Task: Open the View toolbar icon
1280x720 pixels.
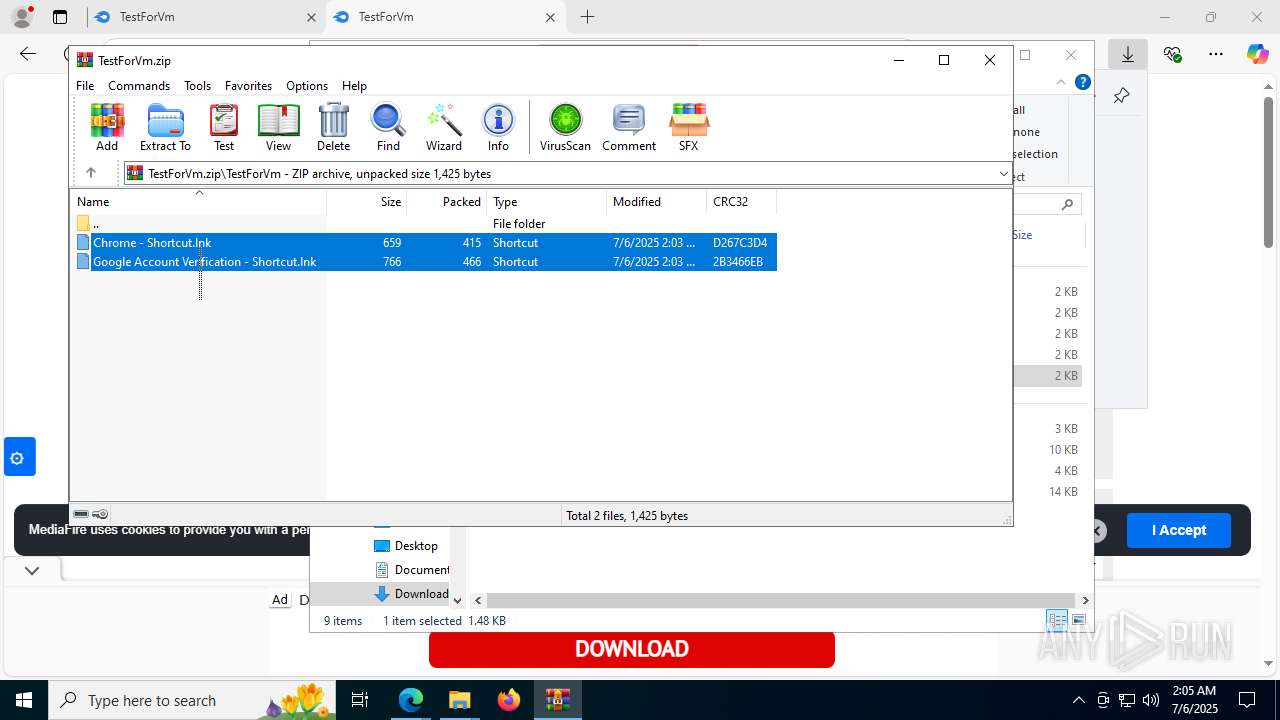Action: click(x=278, y=127)
